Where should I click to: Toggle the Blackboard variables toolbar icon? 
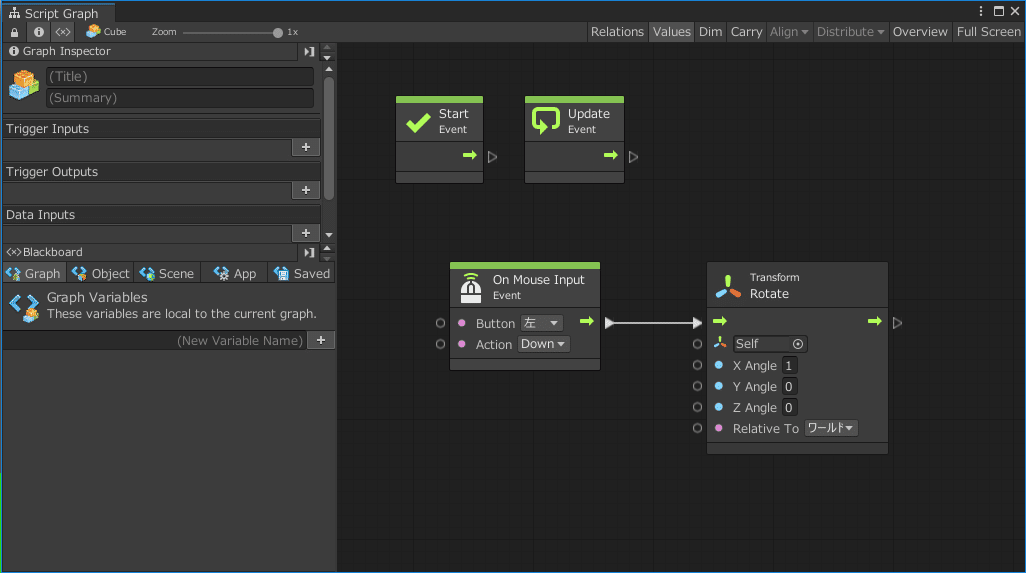pos(63,32)
